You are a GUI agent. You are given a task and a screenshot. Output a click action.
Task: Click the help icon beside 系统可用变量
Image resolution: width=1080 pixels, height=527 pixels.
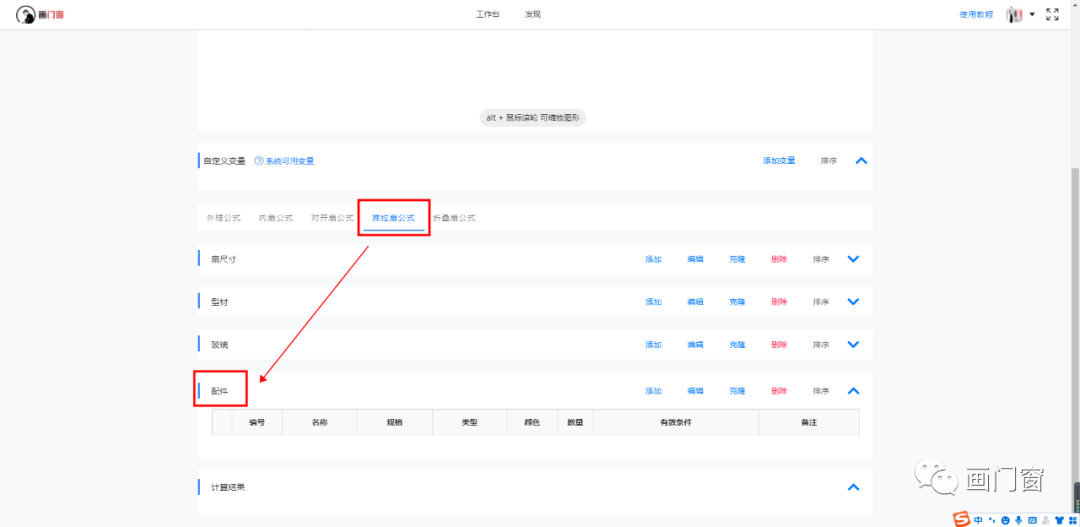tap(258, 160)
